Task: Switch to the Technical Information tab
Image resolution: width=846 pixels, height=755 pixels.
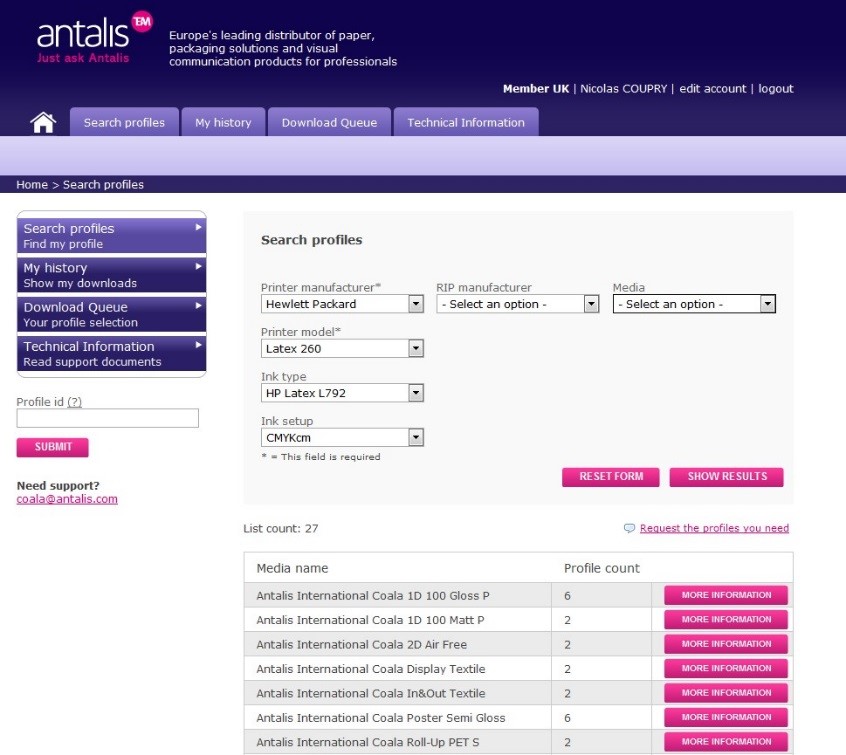Action: tap(466, 123)
